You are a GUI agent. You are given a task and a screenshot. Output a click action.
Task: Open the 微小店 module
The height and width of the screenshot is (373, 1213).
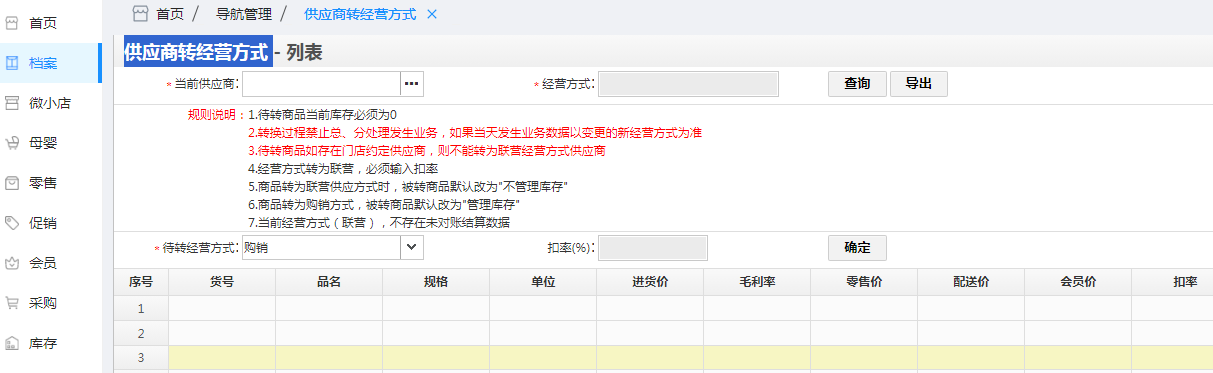click(x=49, y=102)
